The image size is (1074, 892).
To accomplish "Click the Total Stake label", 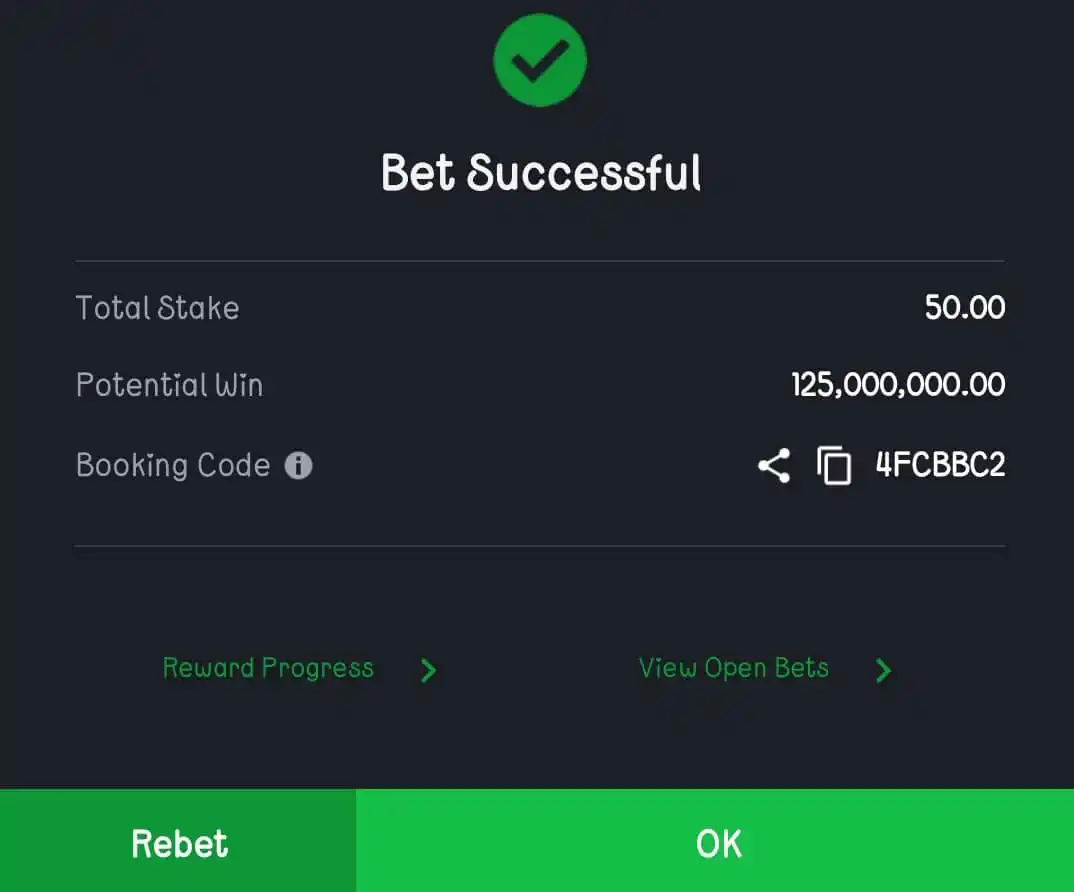I will point(158,308).
